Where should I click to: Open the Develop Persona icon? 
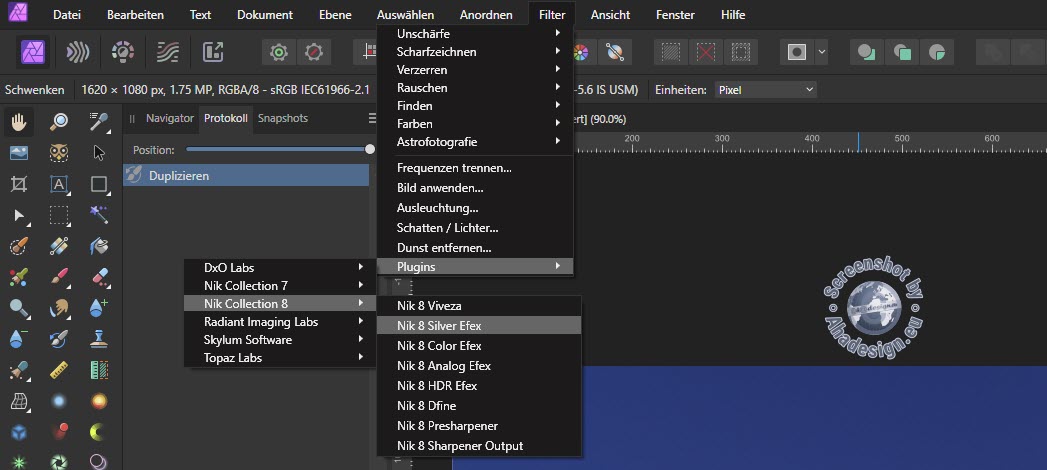(x=123, y=52)
